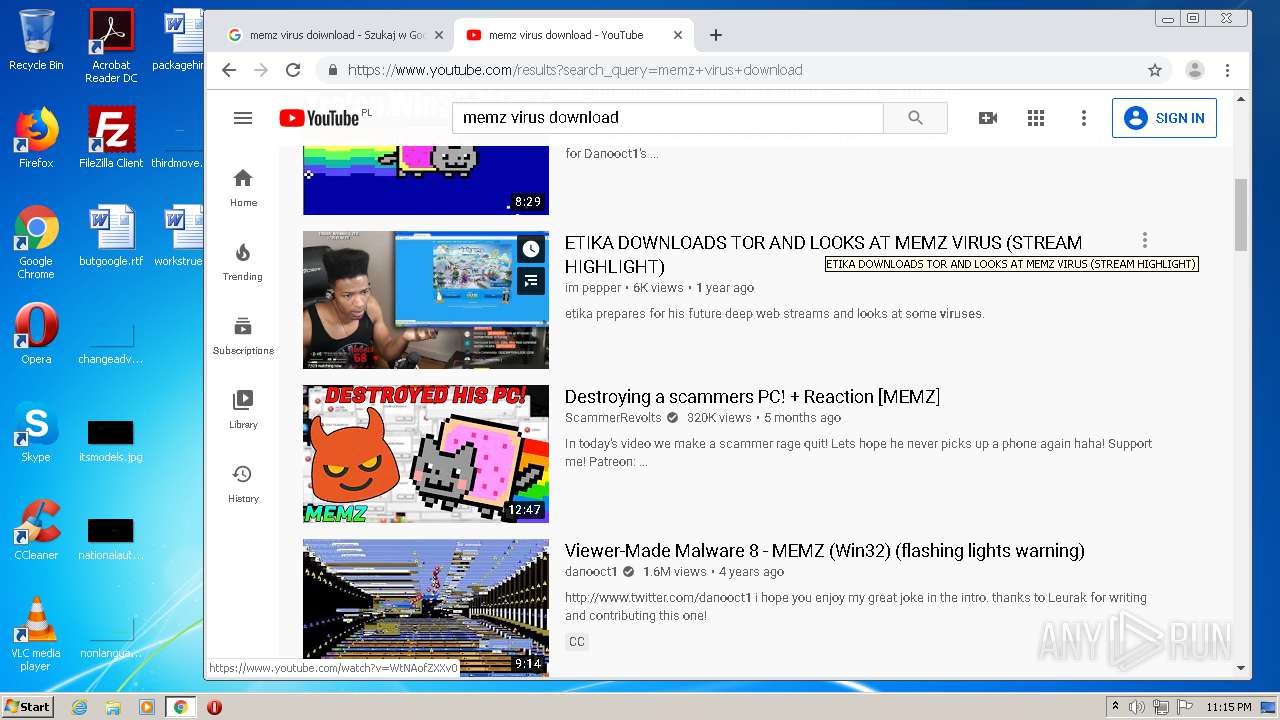Click the volume speaker tray icon
The height and width of the screenshot is (720, 1280).
tap(1137, 707)
